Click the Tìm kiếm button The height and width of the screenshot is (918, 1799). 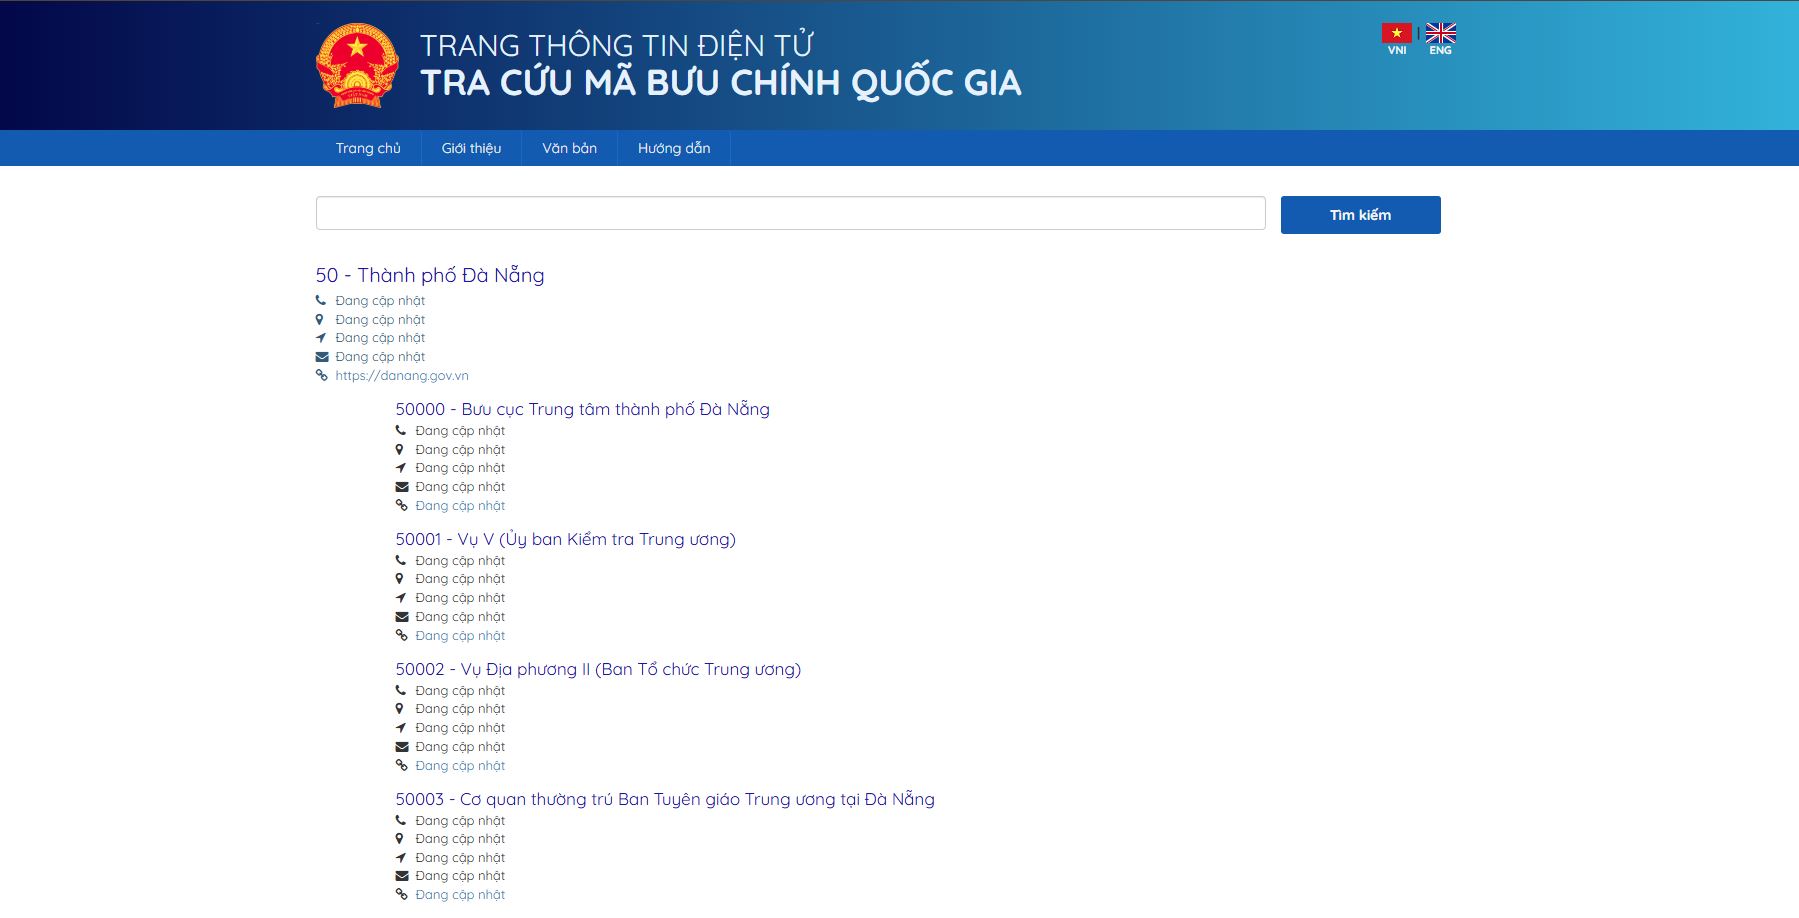point(1360,215)
